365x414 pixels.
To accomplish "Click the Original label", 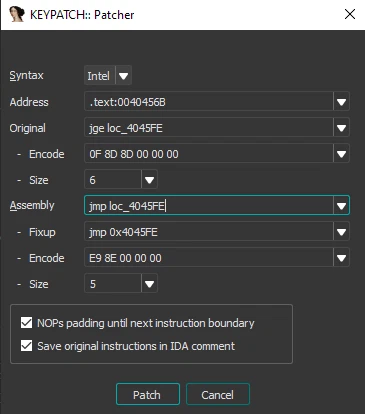I will 27,128.
